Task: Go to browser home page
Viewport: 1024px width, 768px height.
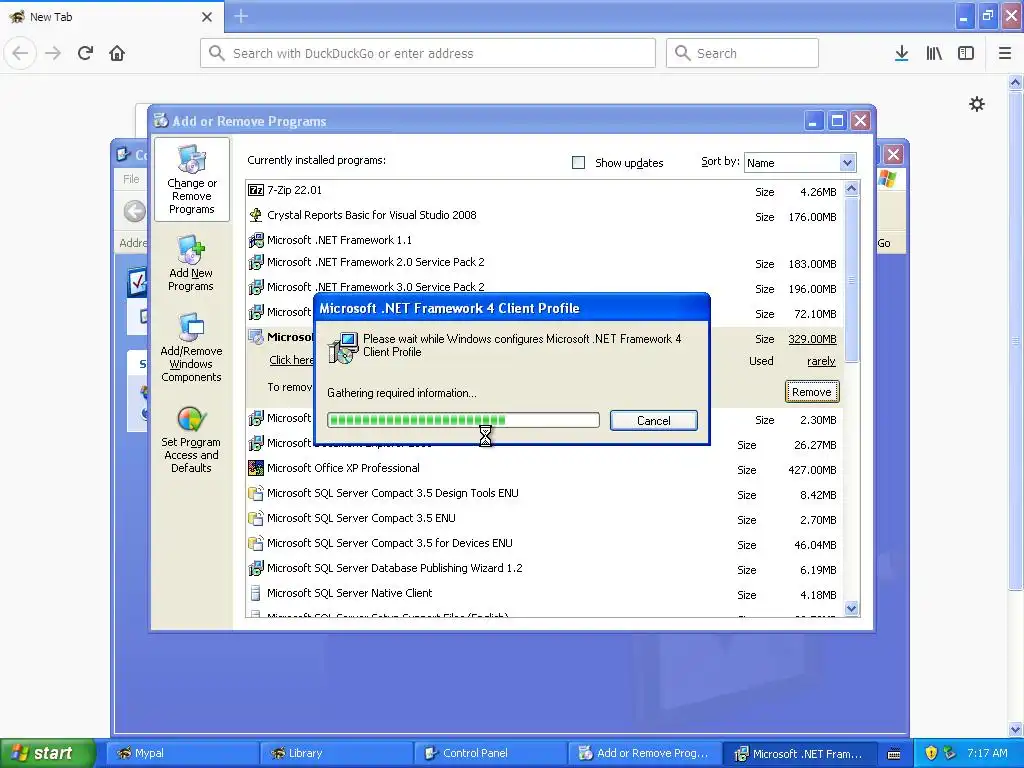Action: pyautogui.click(x=117, y=53)
